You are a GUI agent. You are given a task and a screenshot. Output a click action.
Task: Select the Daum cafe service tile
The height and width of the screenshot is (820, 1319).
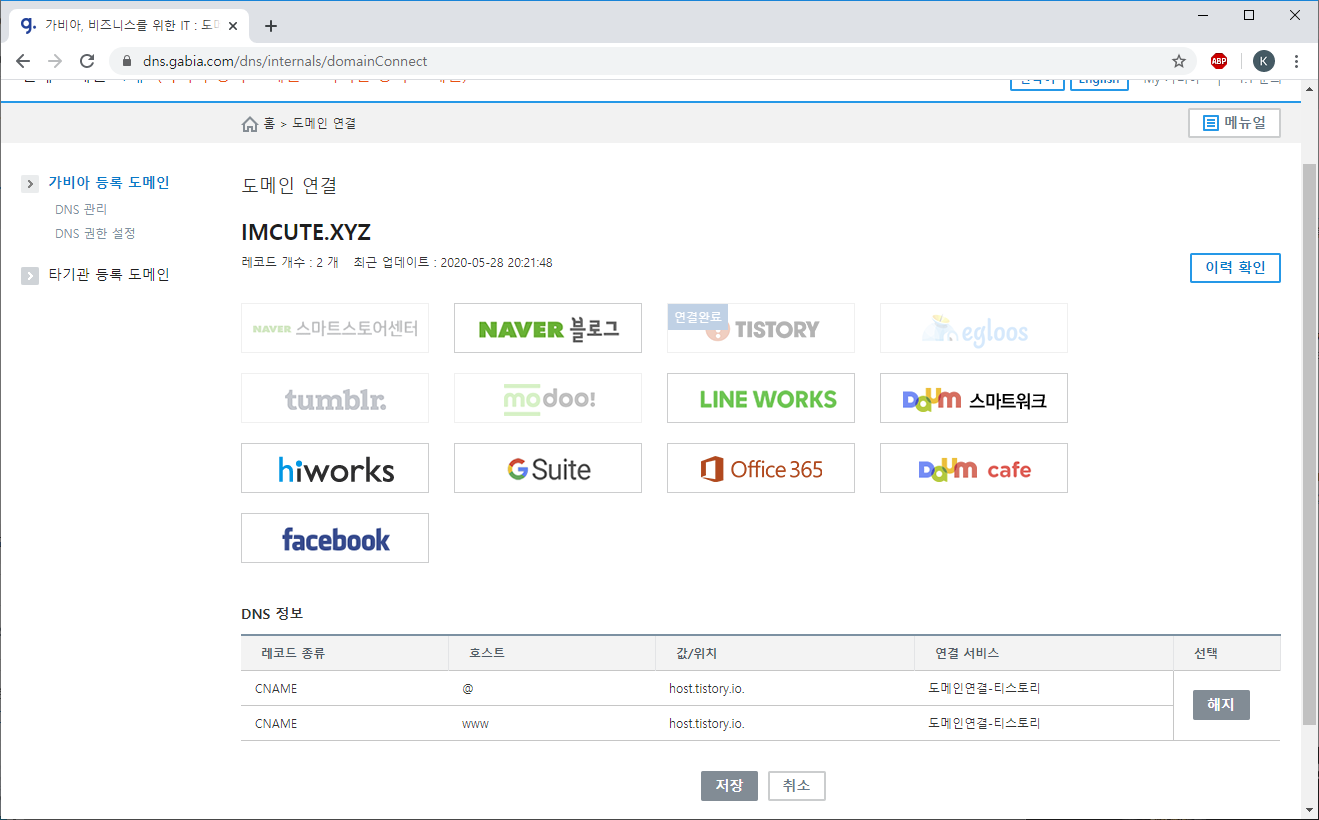[974, 468]
